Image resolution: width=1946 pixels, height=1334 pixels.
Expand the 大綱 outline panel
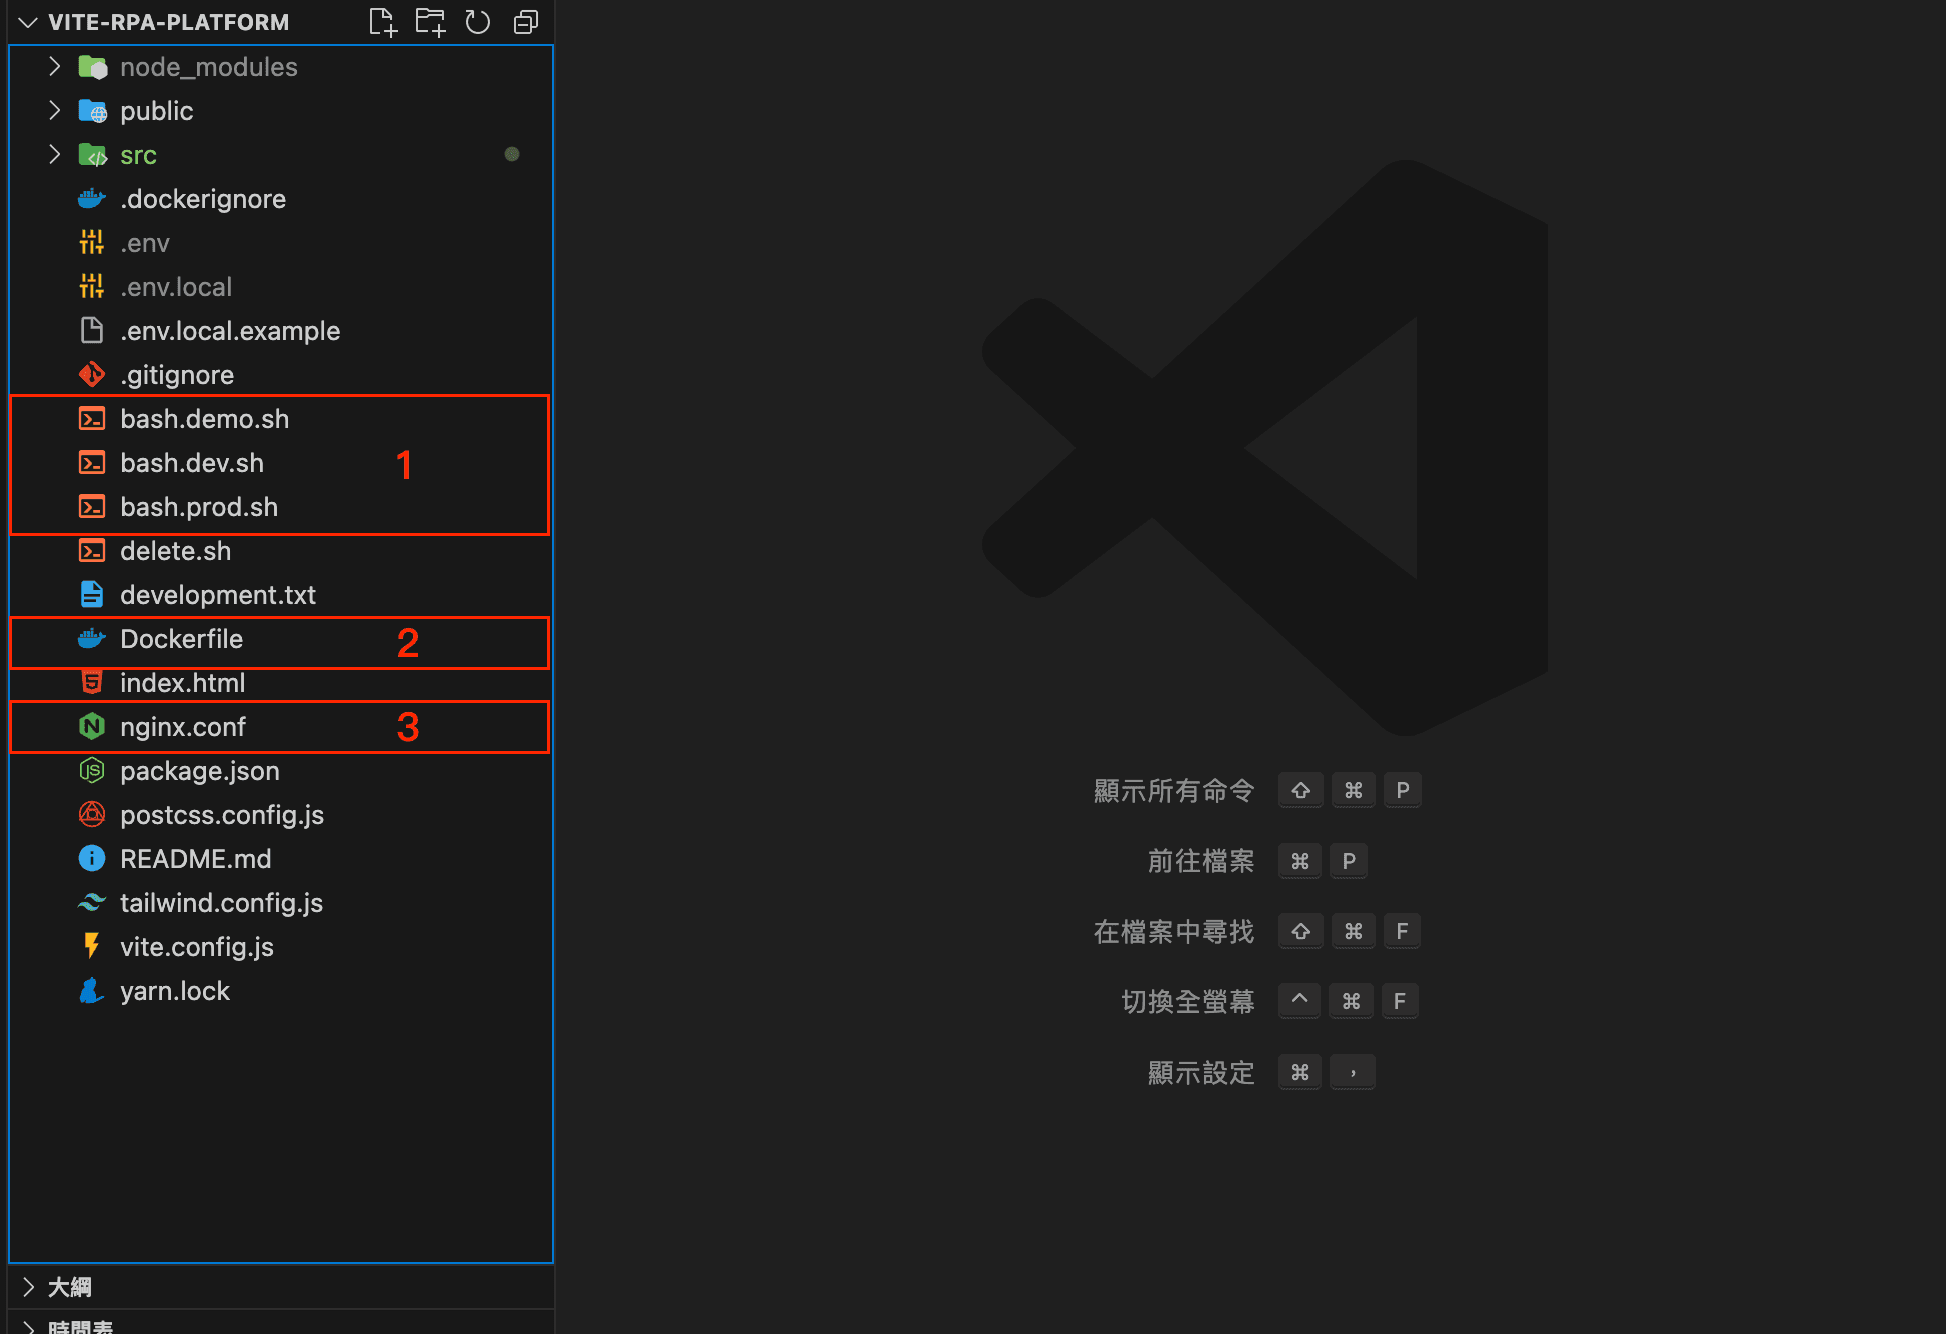(28, 1287)
